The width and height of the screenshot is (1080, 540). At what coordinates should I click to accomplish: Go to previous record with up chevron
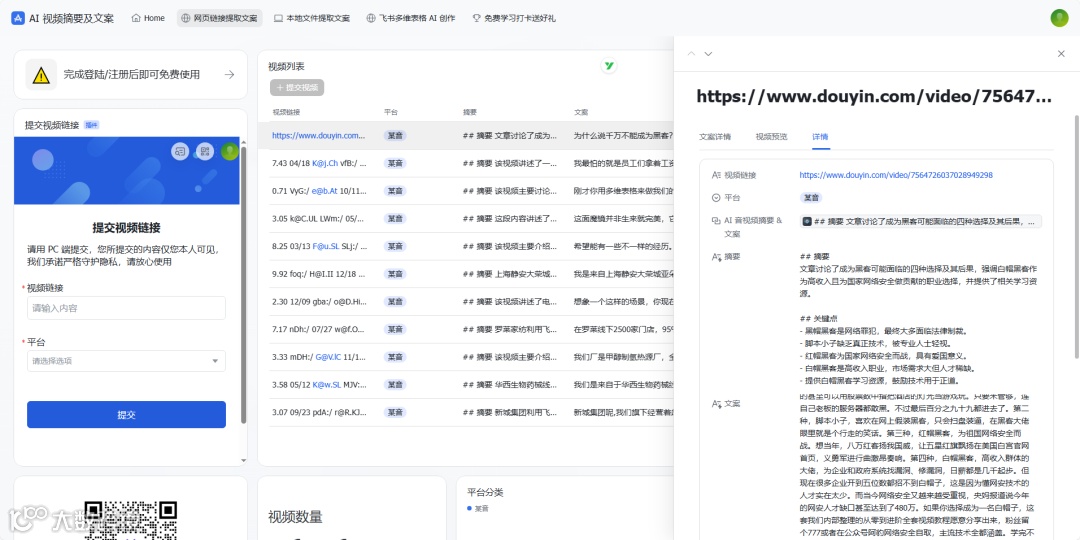pos(692,54)
